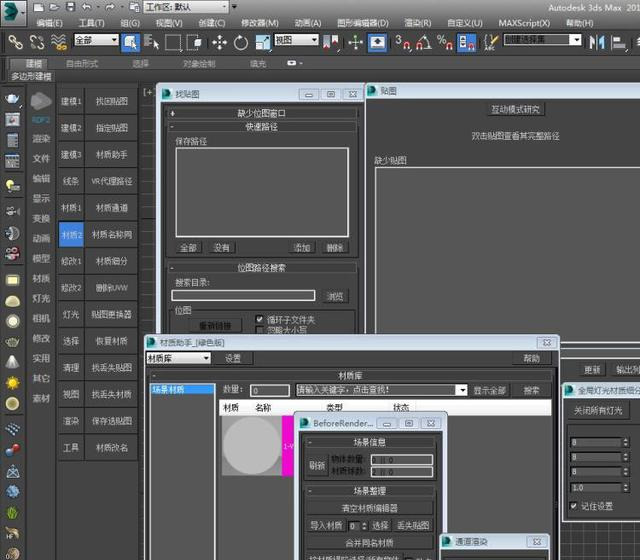
Task: Open the 修改器(M) menu
Action: point(259,22)
